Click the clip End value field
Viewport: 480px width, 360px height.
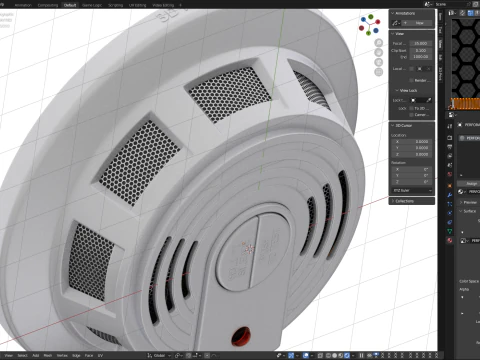pyautogui.click(x=421, y=57)
